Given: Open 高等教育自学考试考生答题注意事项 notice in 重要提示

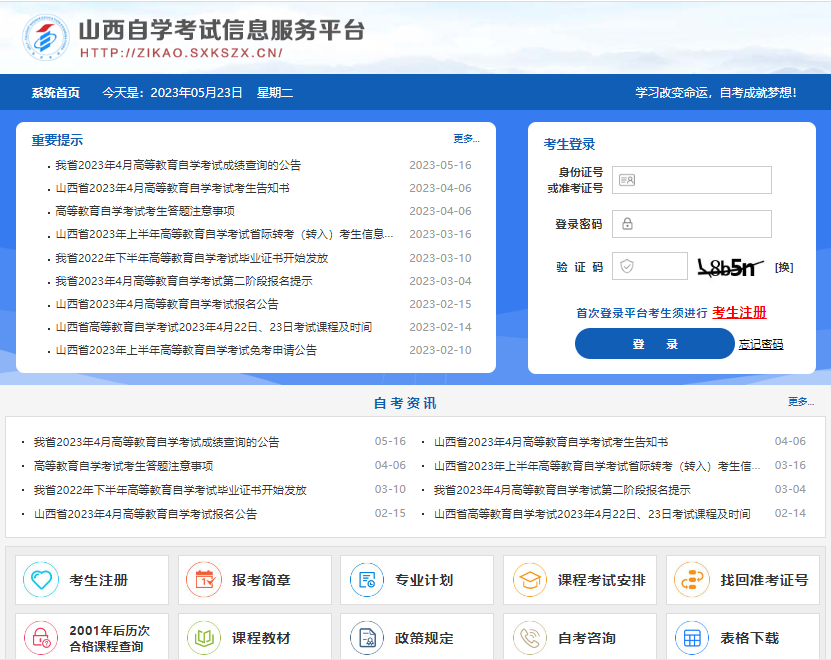Looking at the screenshot, I should coord(145,211).
